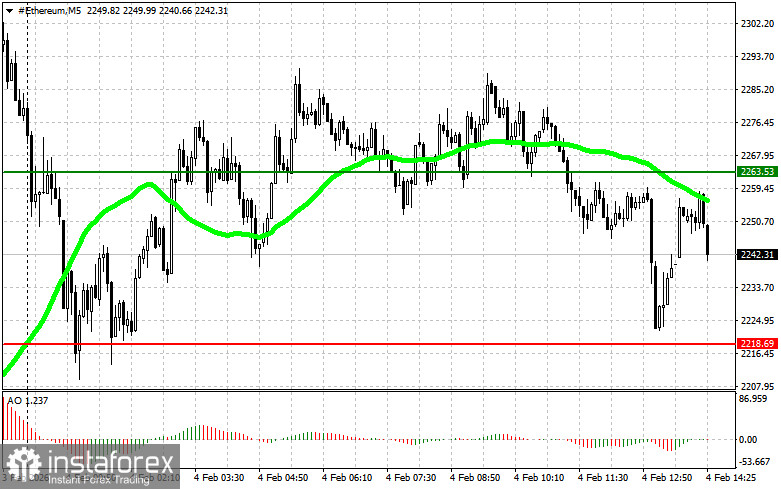781x489 pixels.
Task: Click price scale value 2267.95
Action: 757,155
